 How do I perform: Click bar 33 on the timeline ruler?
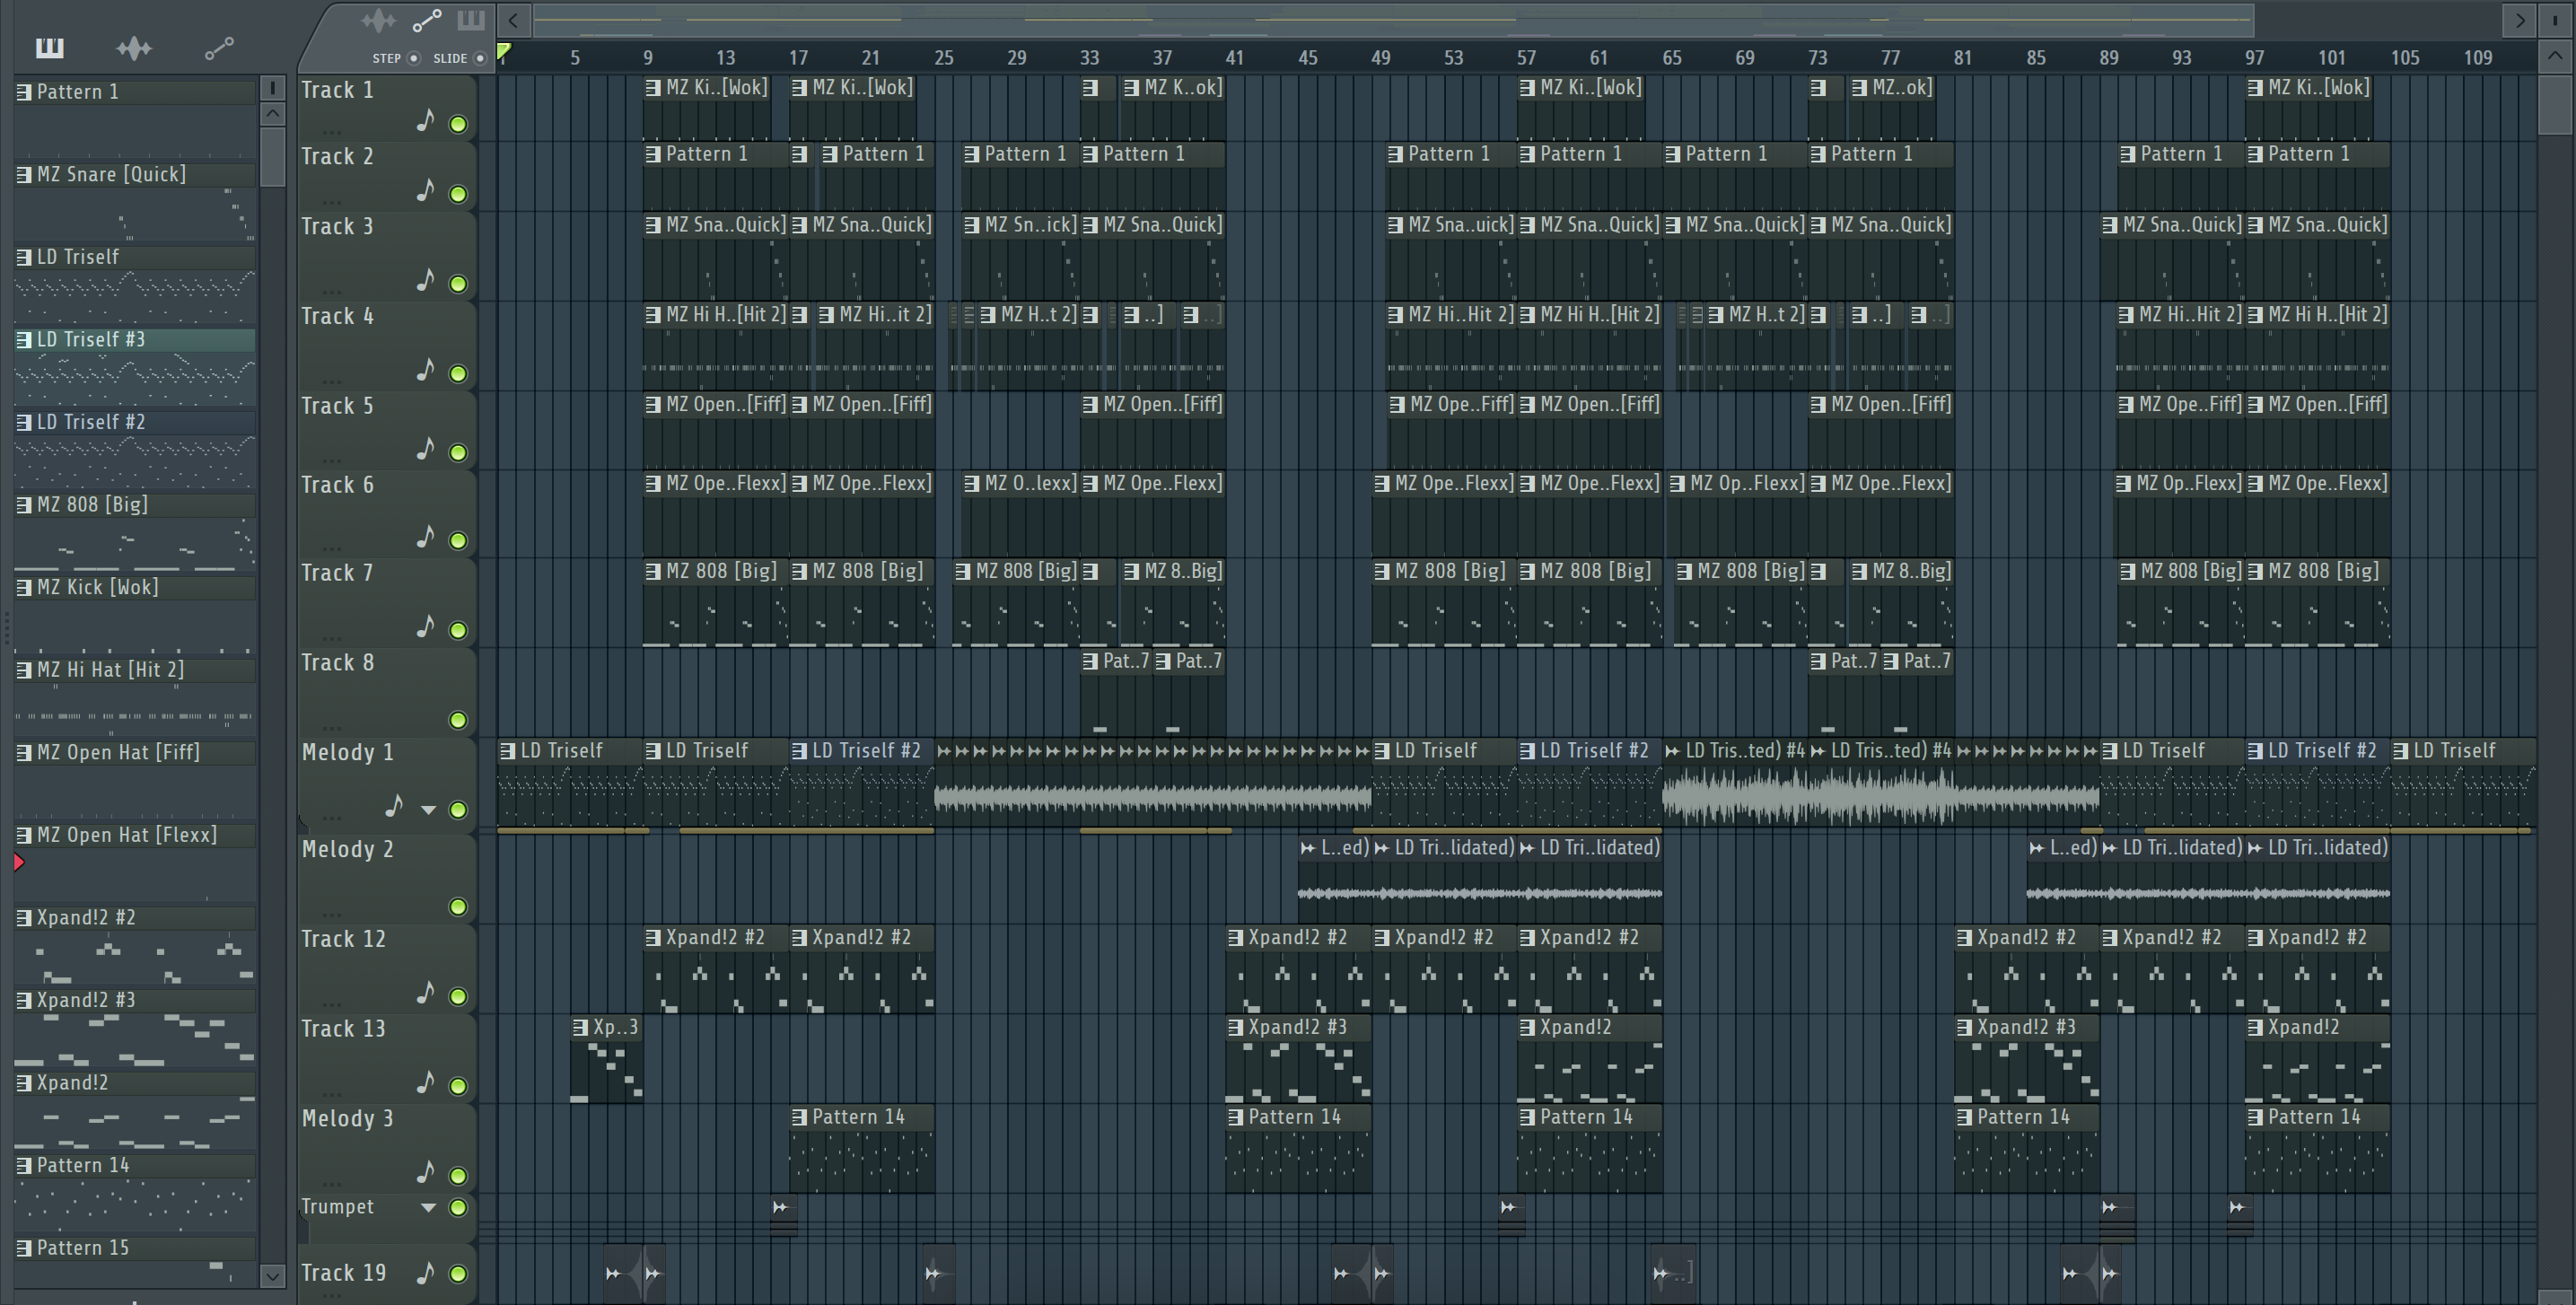coord(1089,58)
